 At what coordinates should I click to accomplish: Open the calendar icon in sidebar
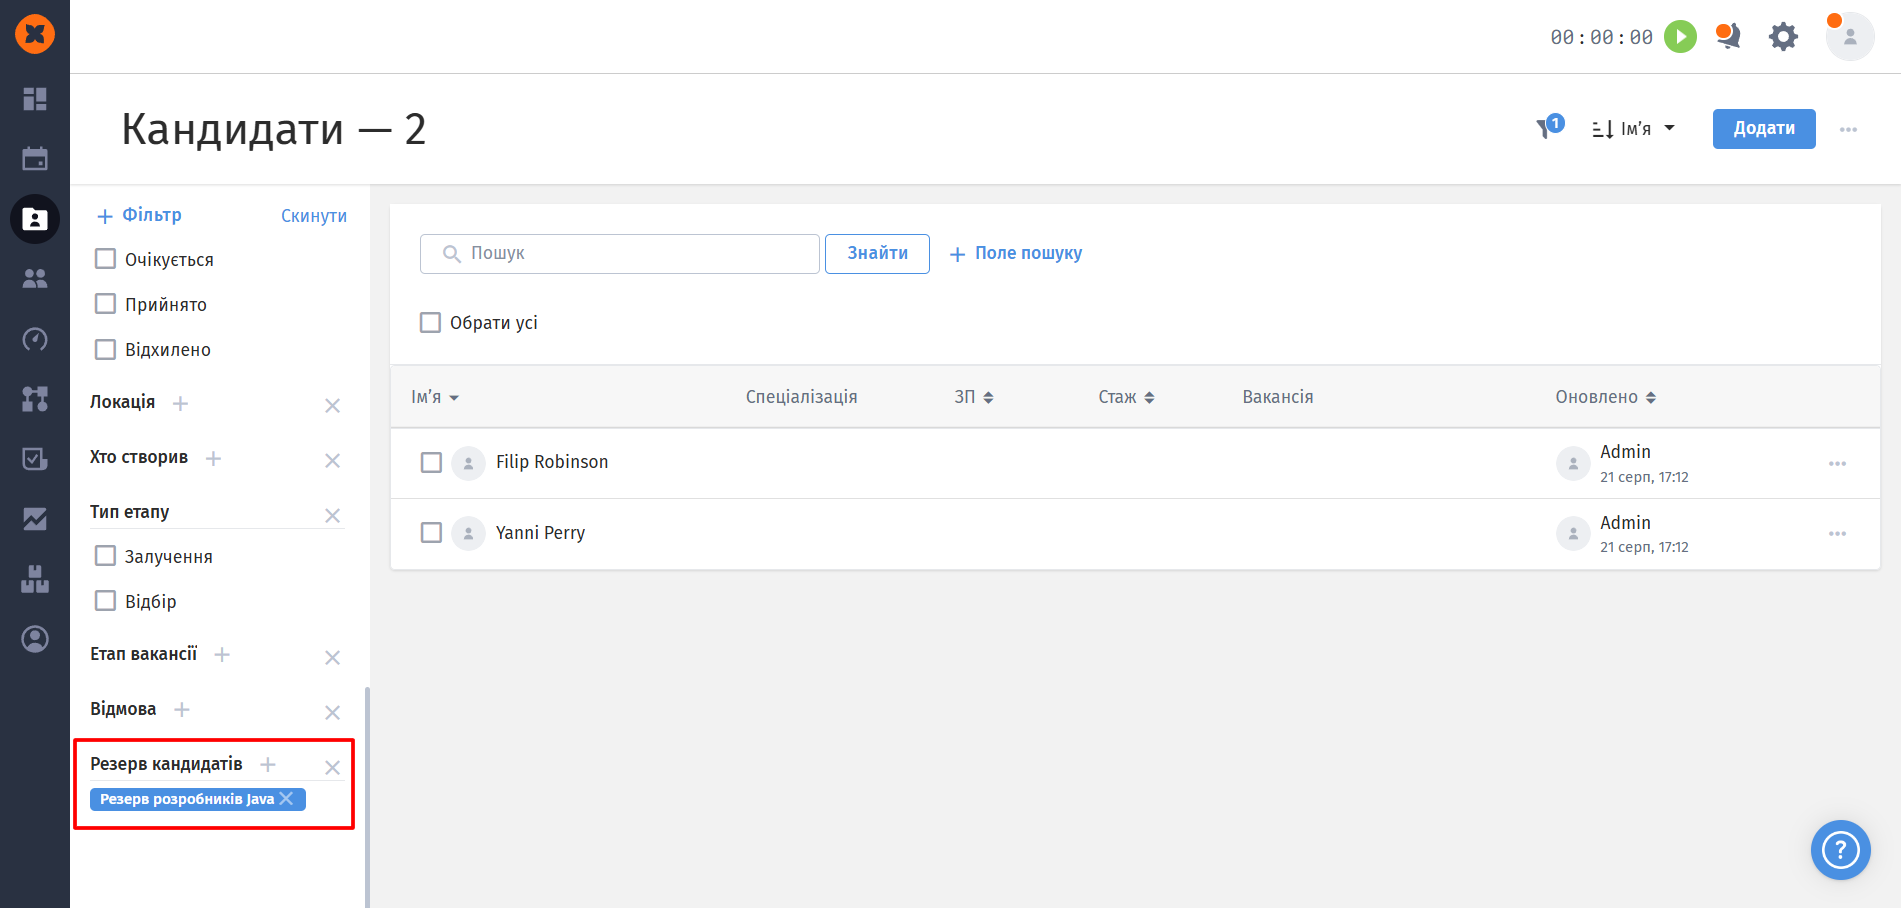click(x=35, y=159)
